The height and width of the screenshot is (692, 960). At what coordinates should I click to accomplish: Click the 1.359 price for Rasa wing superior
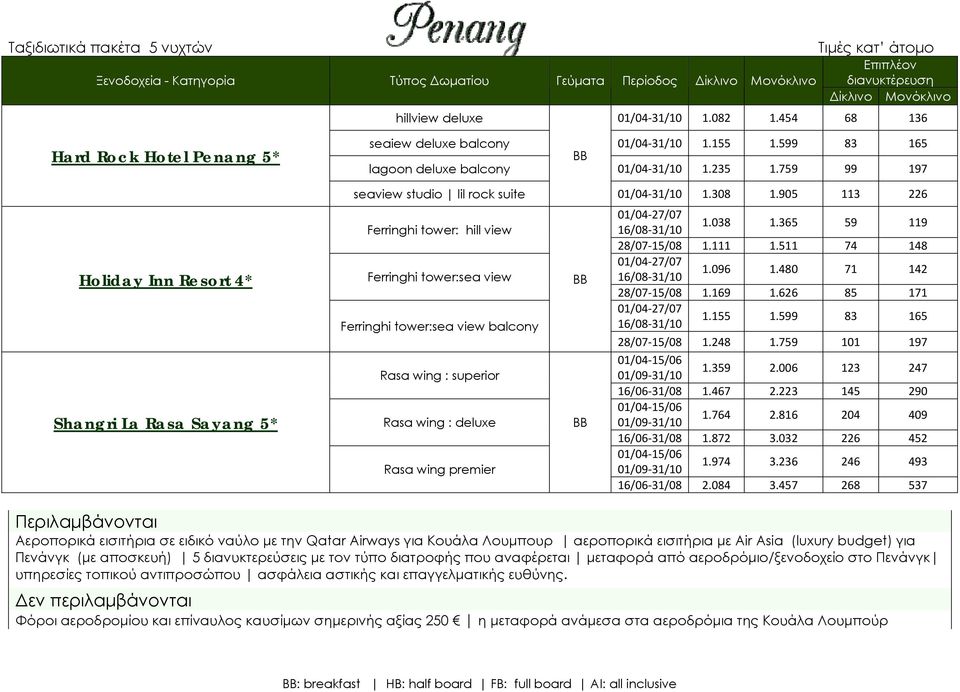click(x=716, y=368)
